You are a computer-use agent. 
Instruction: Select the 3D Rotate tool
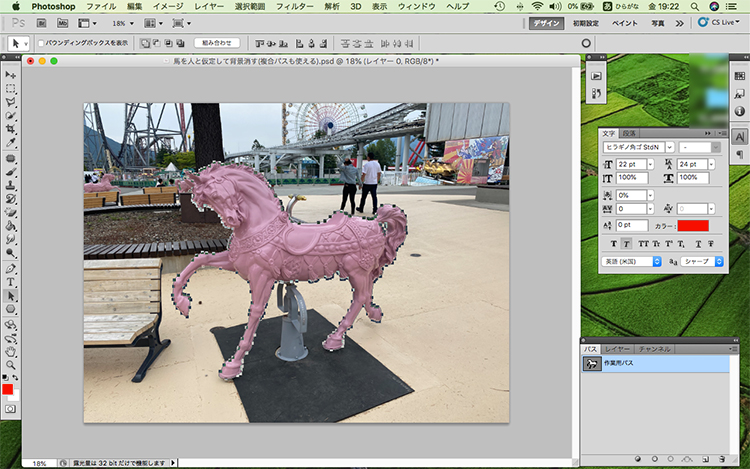(x=11, y=325)
